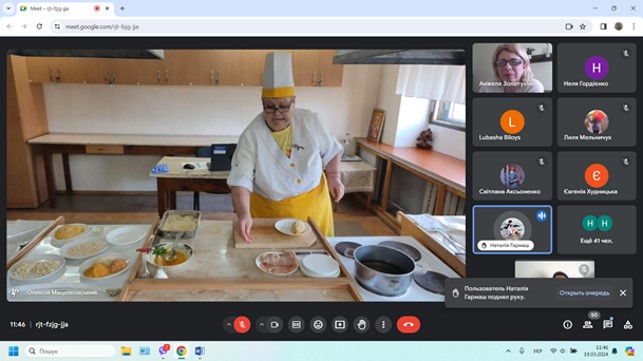
Task: Click the meeting code rjt-fzjg-jja text
Action: [52, 324]
